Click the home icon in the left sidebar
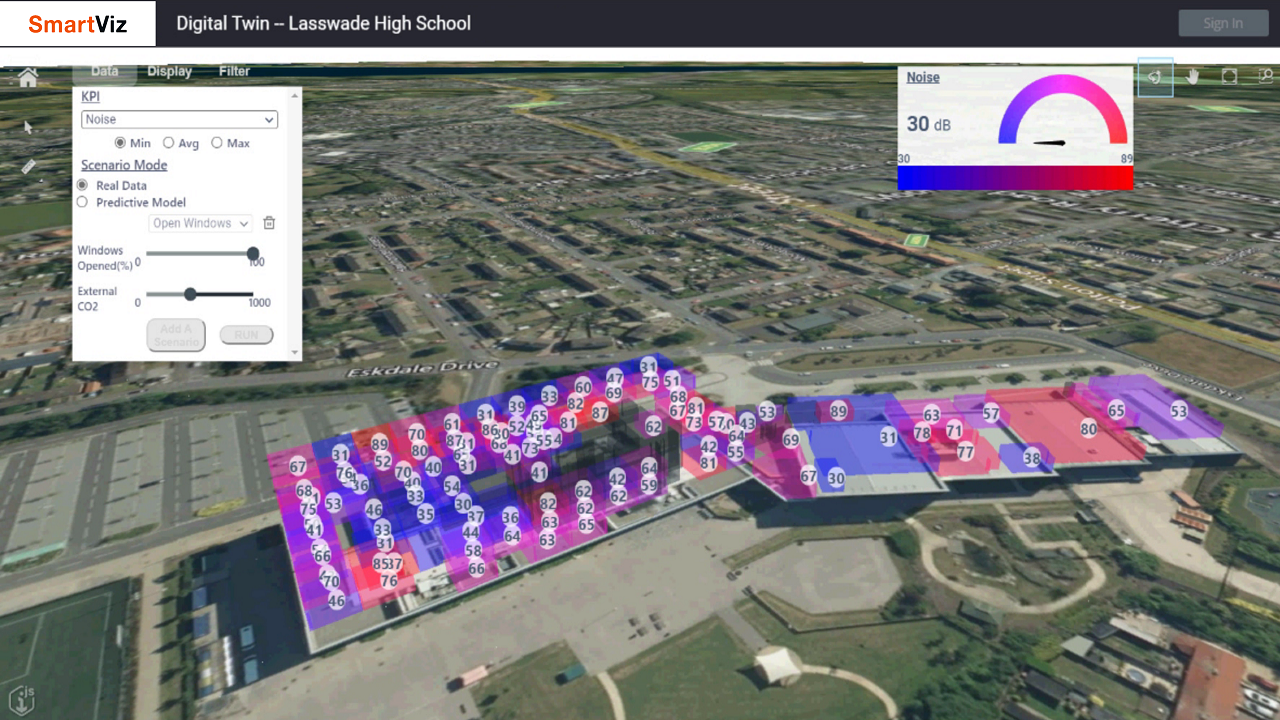This screenshot has width=1280, height=720. coord(27,76)
